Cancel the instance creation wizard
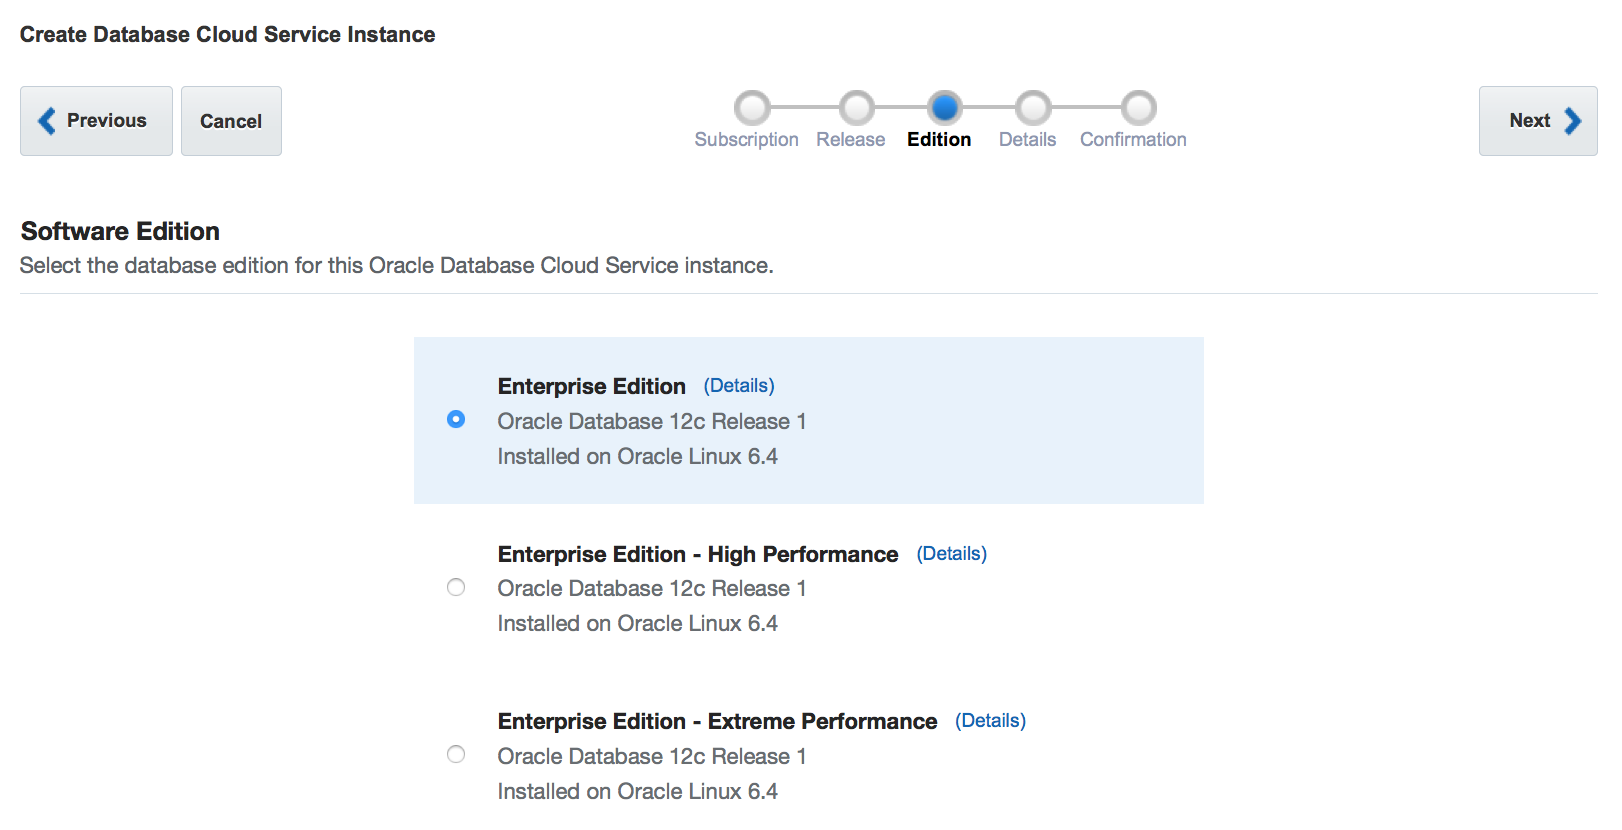 (231, 121)
